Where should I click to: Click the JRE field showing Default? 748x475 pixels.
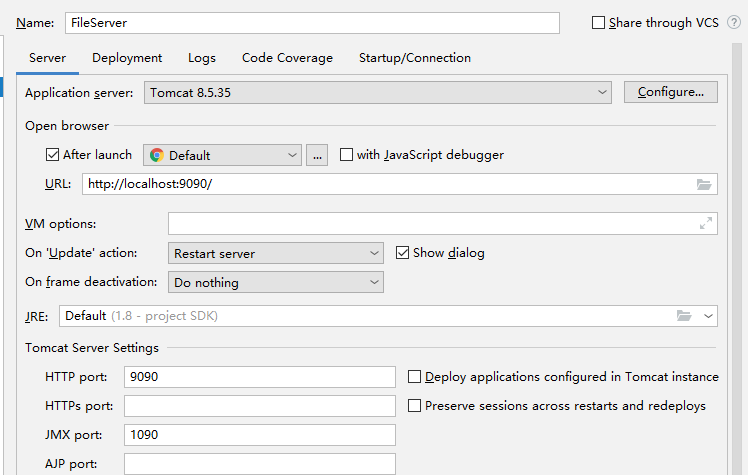tap(388, 316)
